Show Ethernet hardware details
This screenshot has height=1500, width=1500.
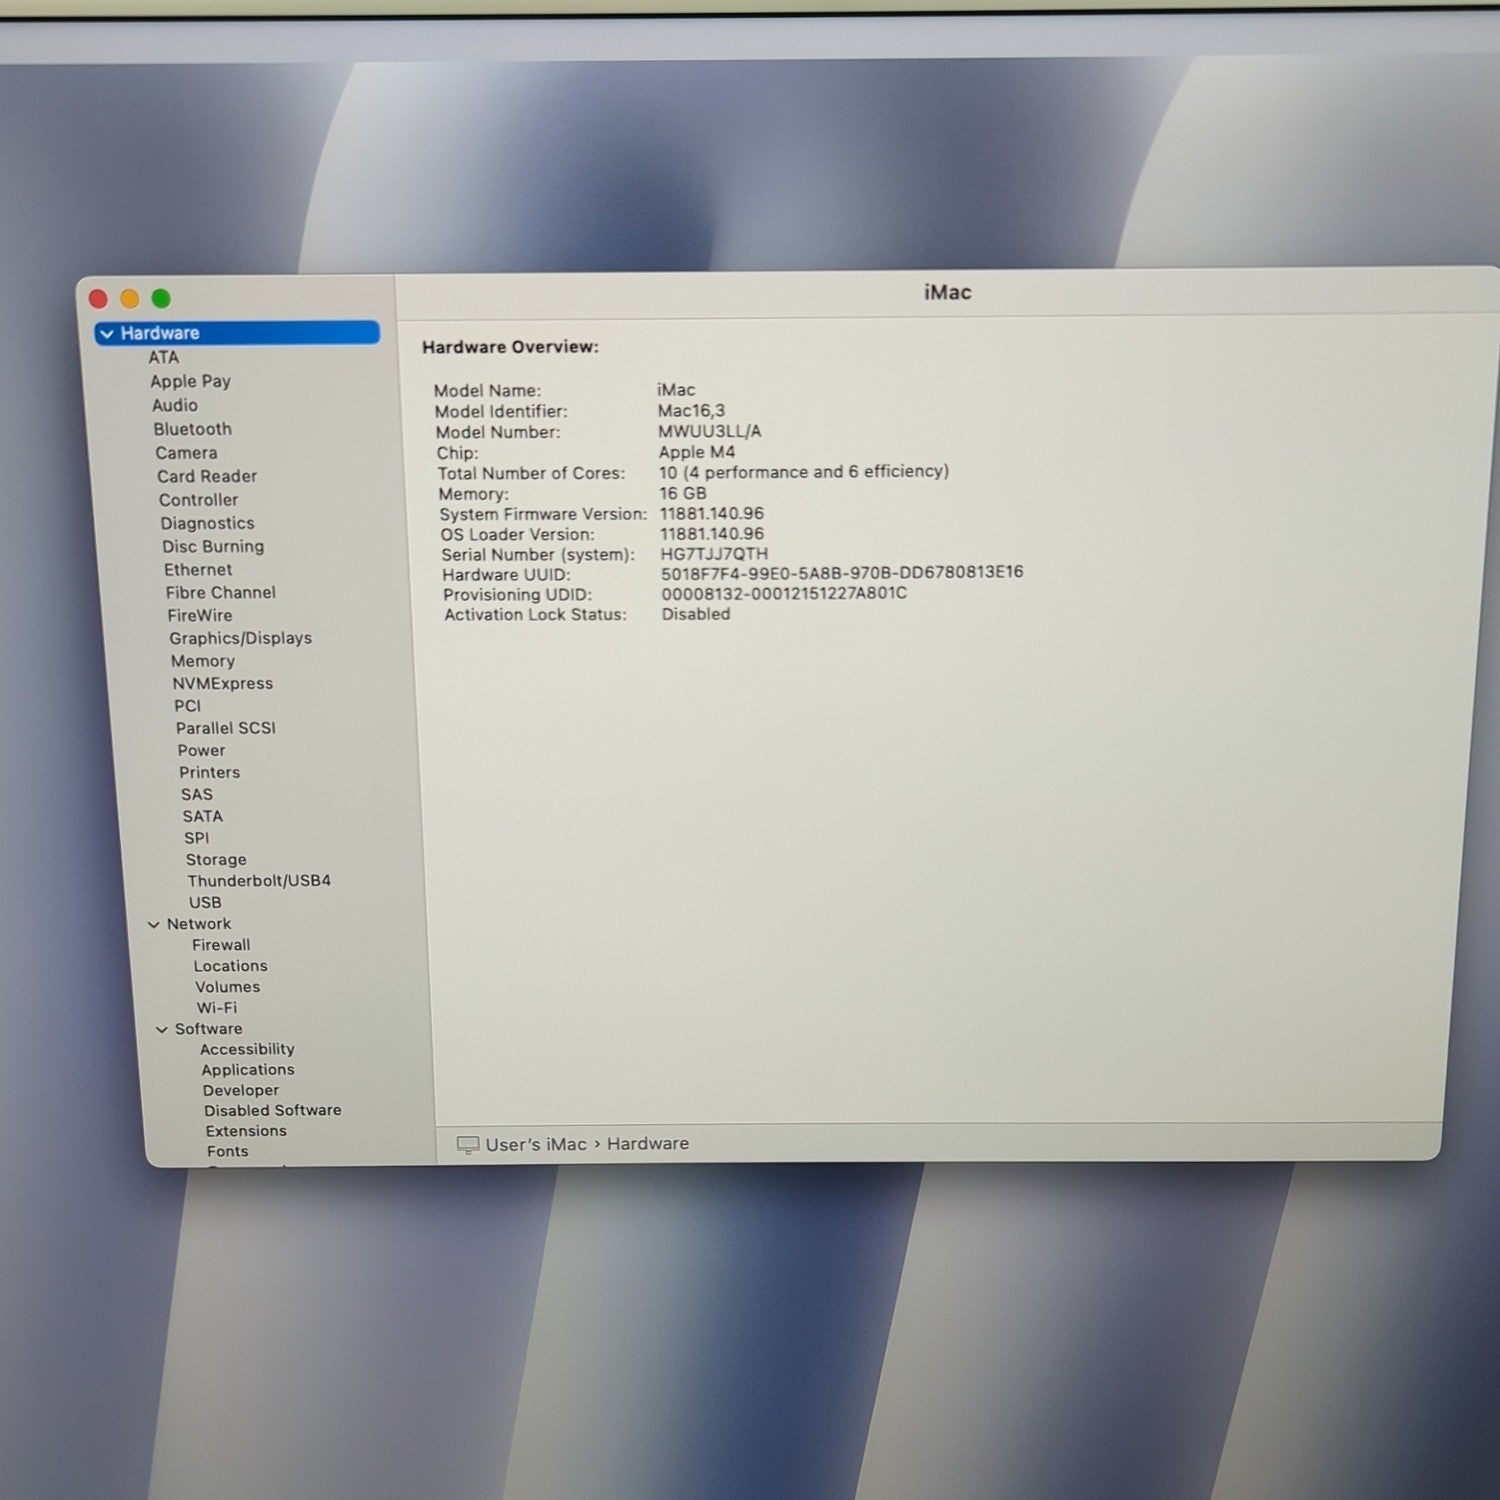pyautogui.click(x=198, y=570)
